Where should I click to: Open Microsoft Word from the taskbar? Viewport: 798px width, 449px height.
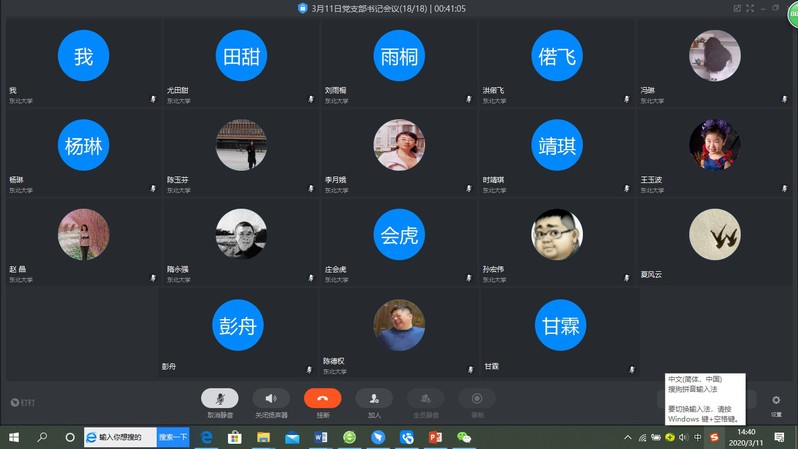(x=321, y=437)
